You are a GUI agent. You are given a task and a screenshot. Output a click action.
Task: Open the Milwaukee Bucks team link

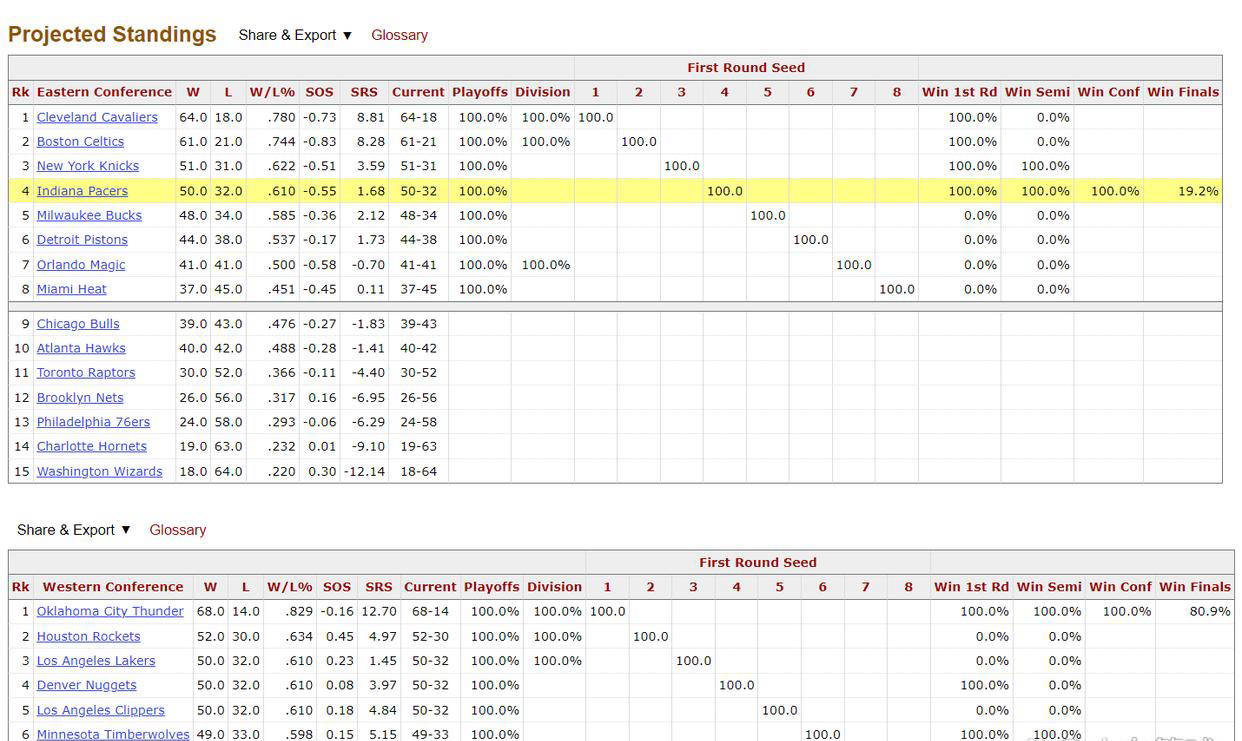[x=89, y=215]
